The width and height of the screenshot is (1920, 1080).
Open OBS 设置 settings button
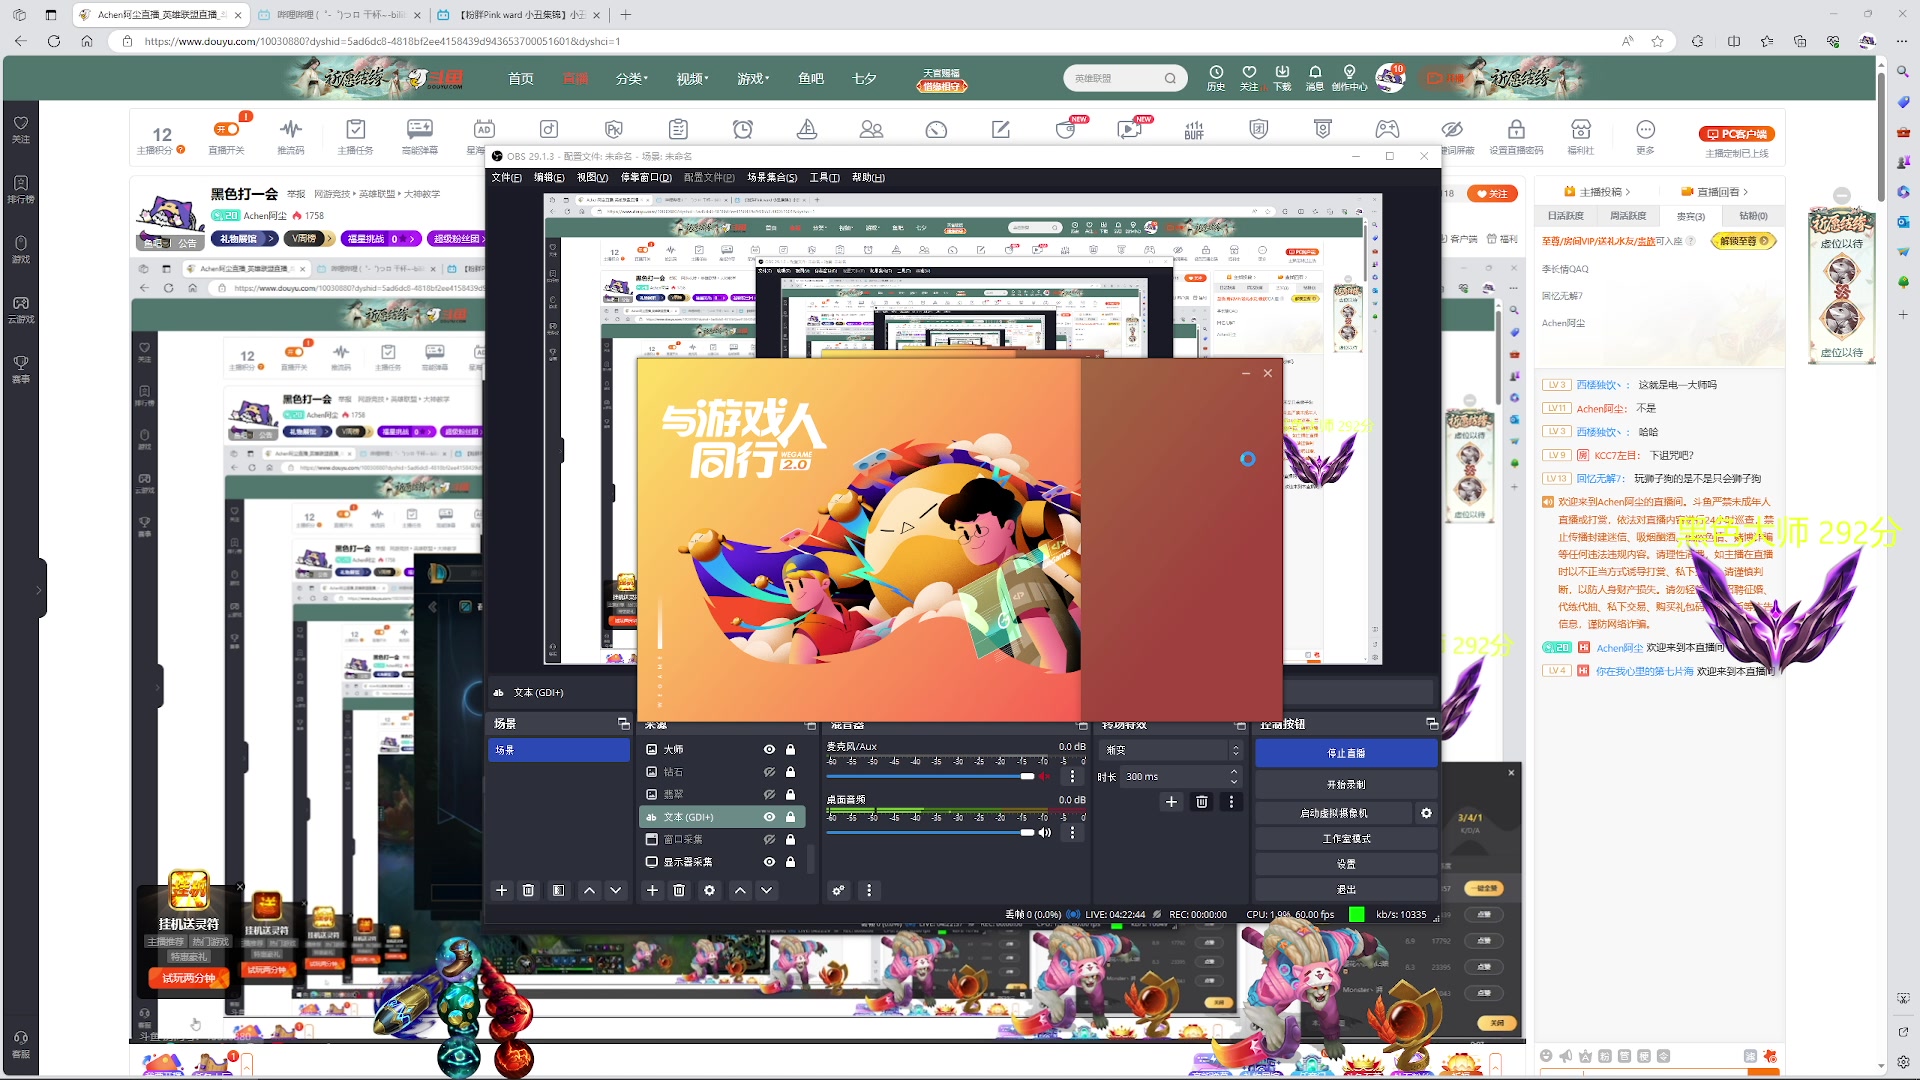(x=1346, y=864)
